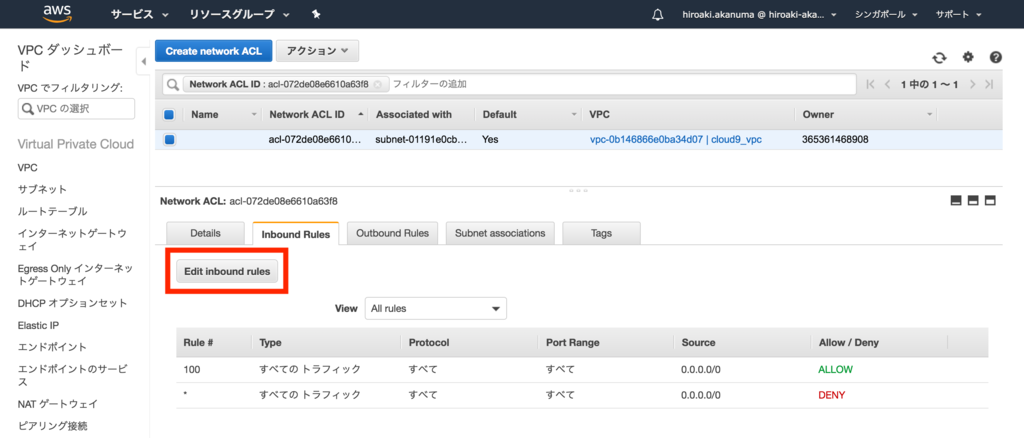Open the アクション actions dropdown
1024x438 pixels.
(317, 50)
